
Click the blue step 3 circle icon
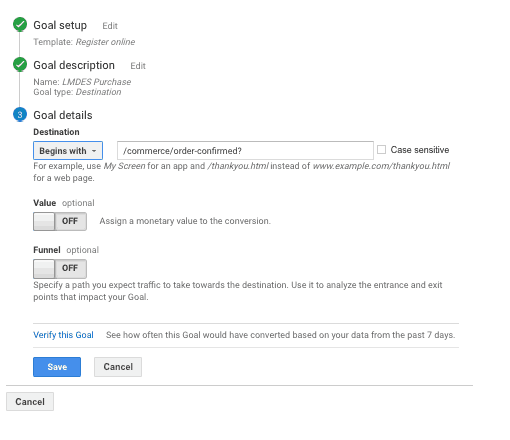[20, 115]
